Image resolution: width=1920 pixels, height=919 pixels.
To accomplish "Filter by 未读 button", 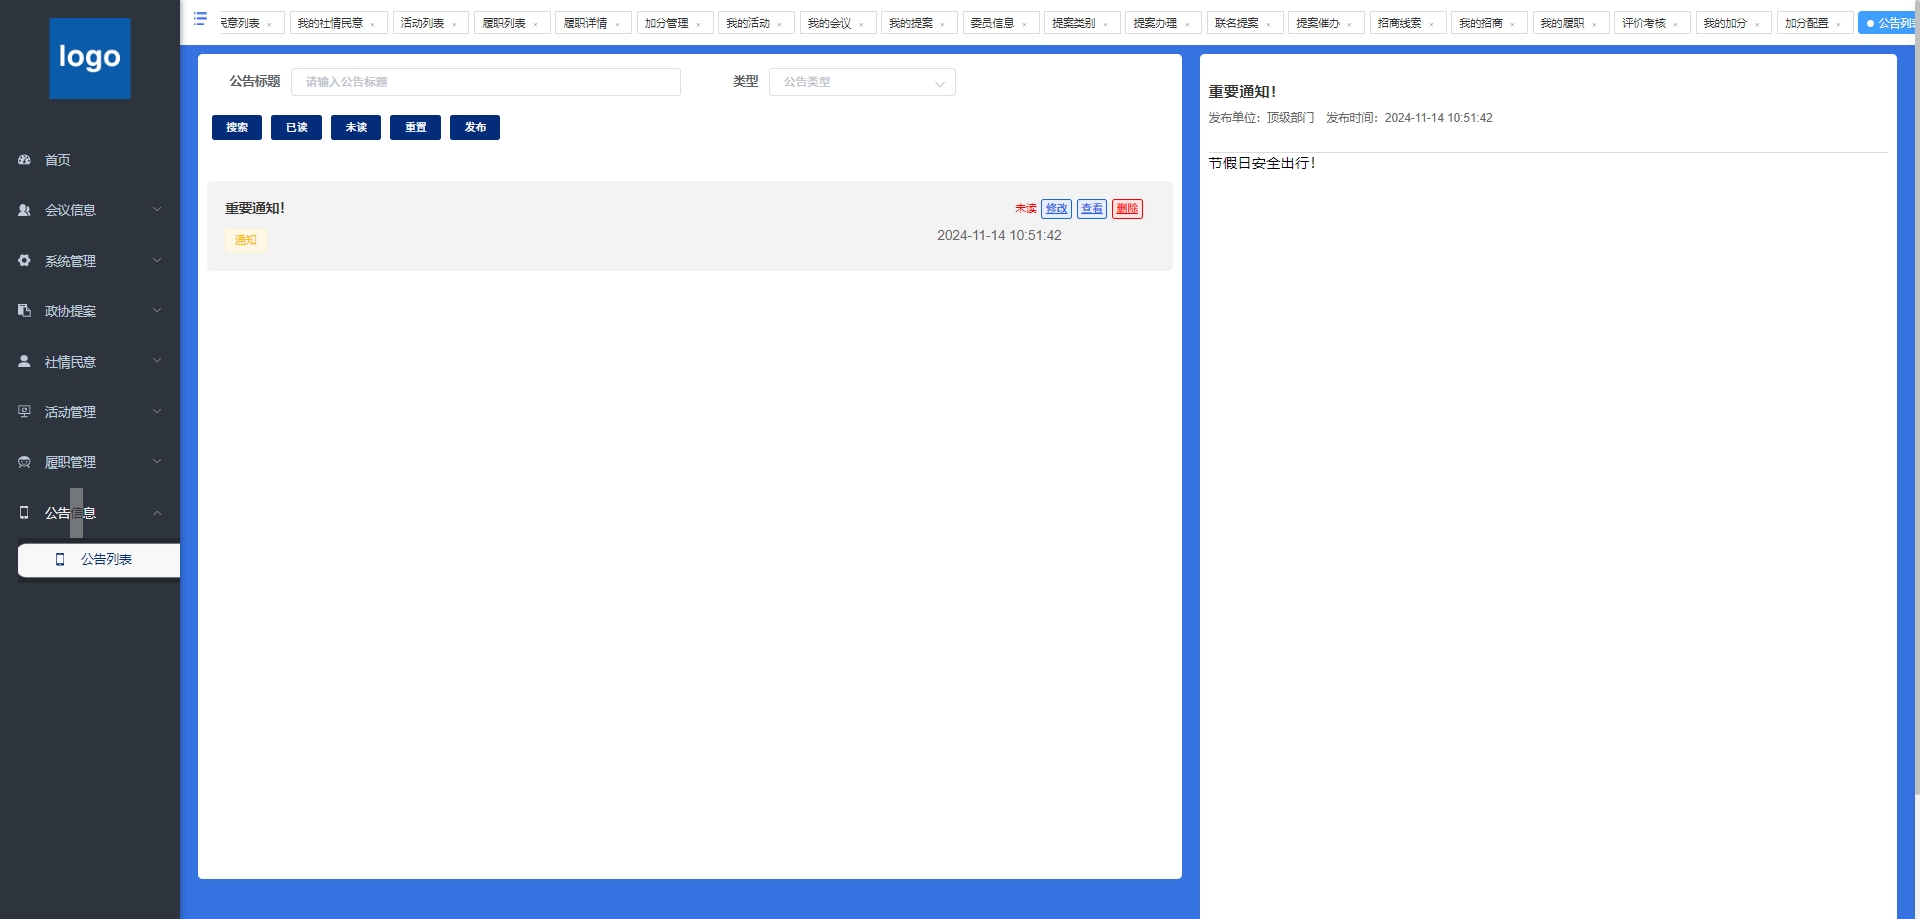I will pos(356,127).
